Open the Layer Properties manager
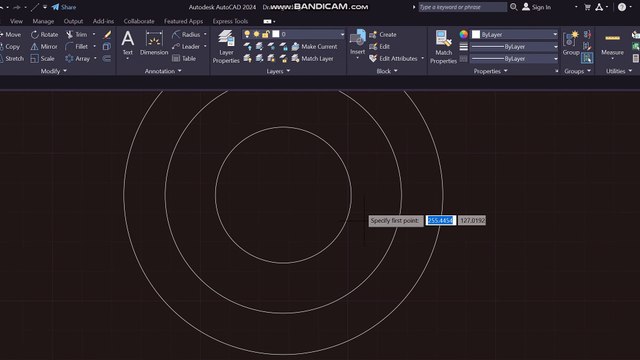 tap(226, 47)
